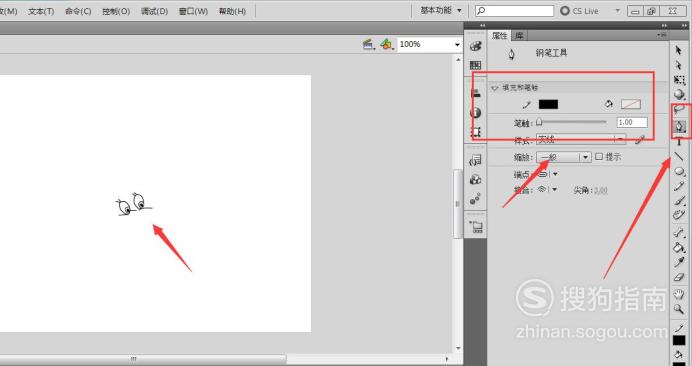This screenshot has width=692, height=366.
Task: Click the scroll-up arrow of the stage
Action: click(458, 59)
